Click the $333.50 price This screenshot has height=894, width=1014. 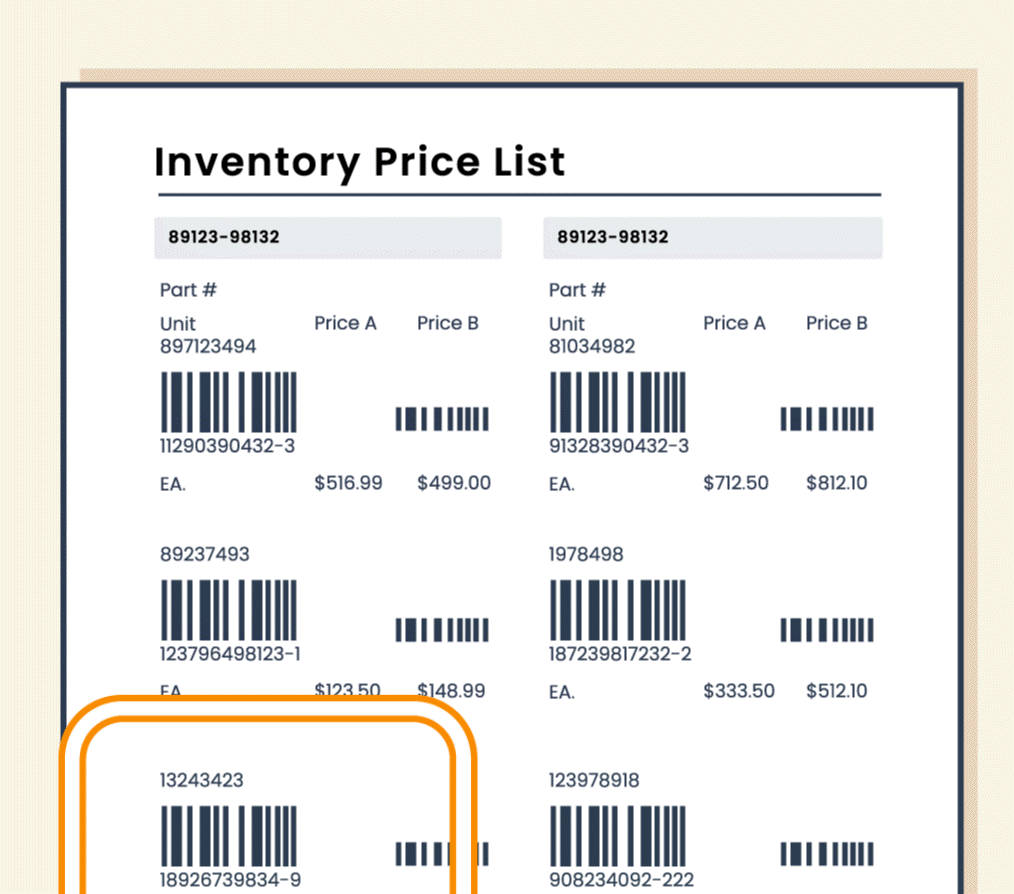(x=738, y=691)
